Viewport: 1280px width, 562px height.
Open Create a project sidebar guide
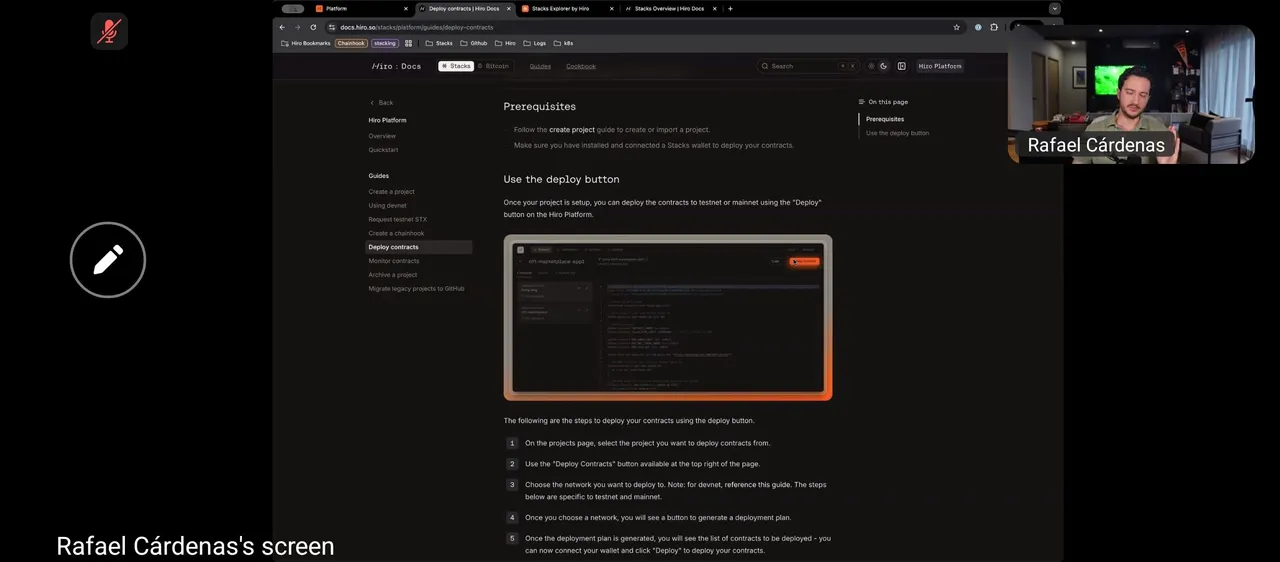tap(391, 192)
